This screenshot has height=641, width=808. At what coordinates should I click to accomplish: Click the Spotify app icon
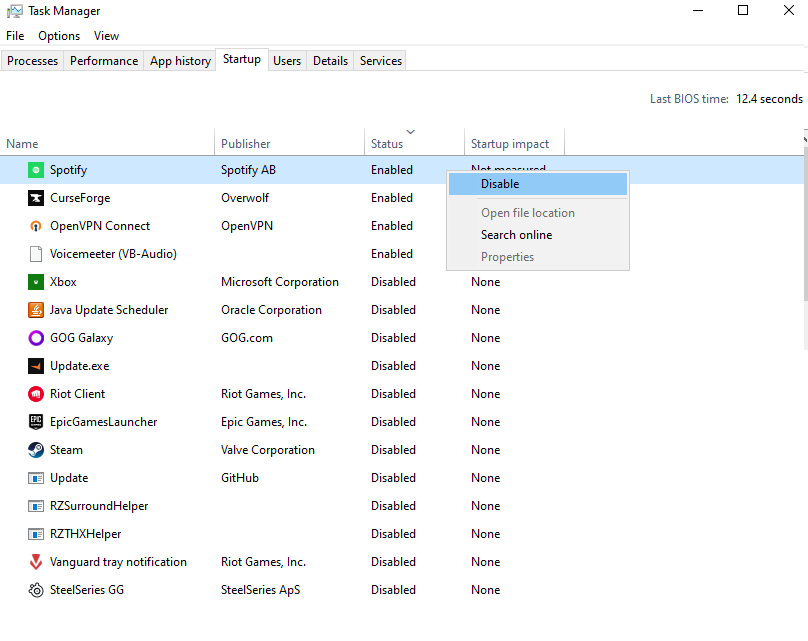36,170
